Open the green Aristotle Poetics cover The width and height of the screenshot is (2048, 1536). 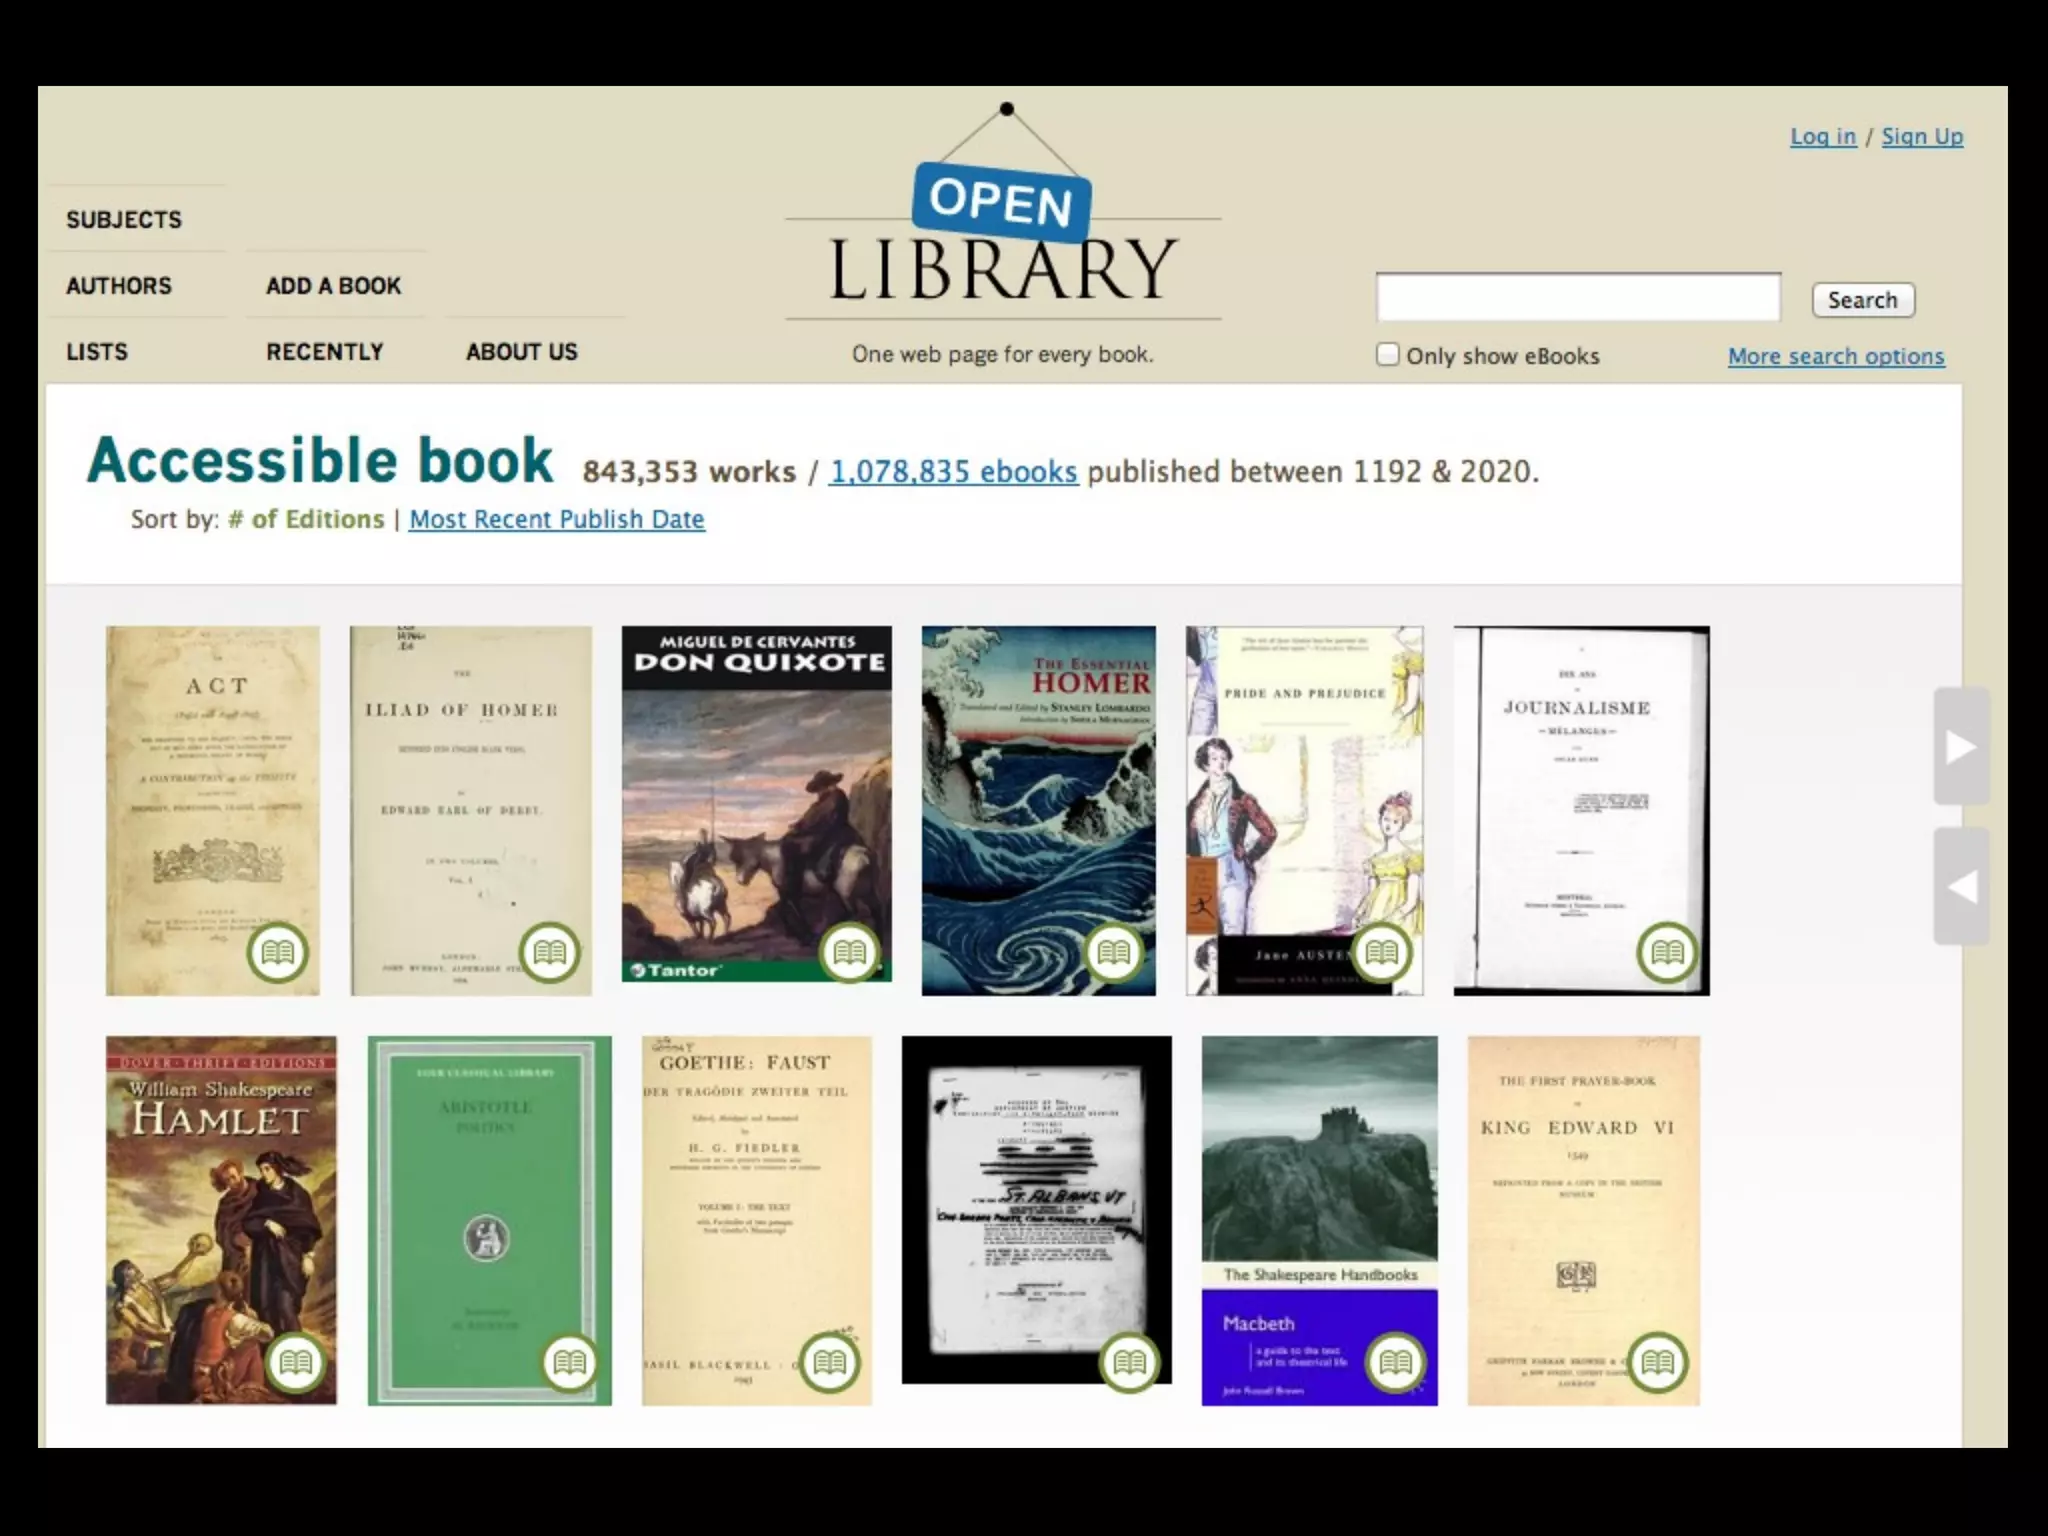click(x=489, y=1200)
